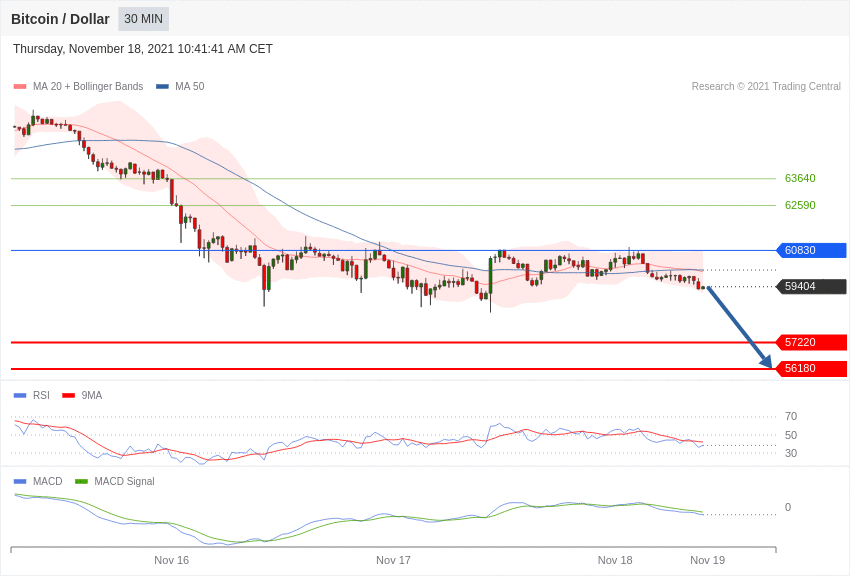Click the black 59404 current price tag
This screenshot has height=576, width=850.
(812, 286)
